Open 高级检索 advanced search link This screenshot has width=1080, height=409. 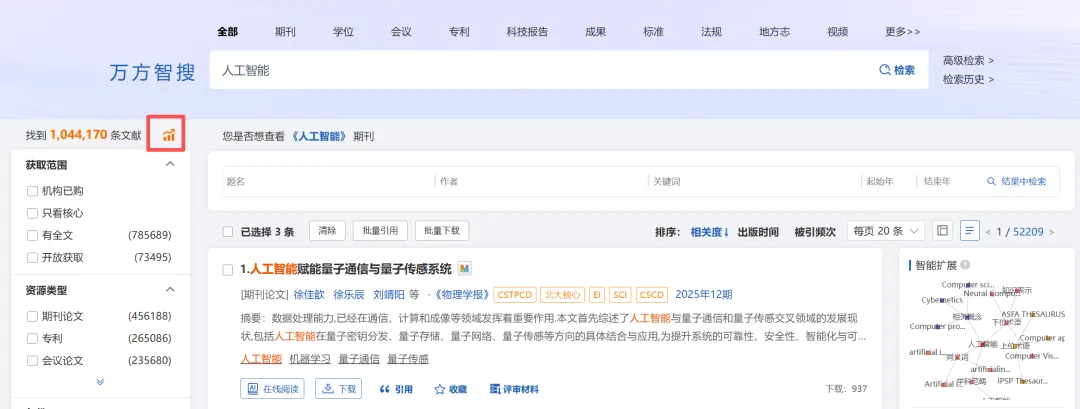[968, 61]
